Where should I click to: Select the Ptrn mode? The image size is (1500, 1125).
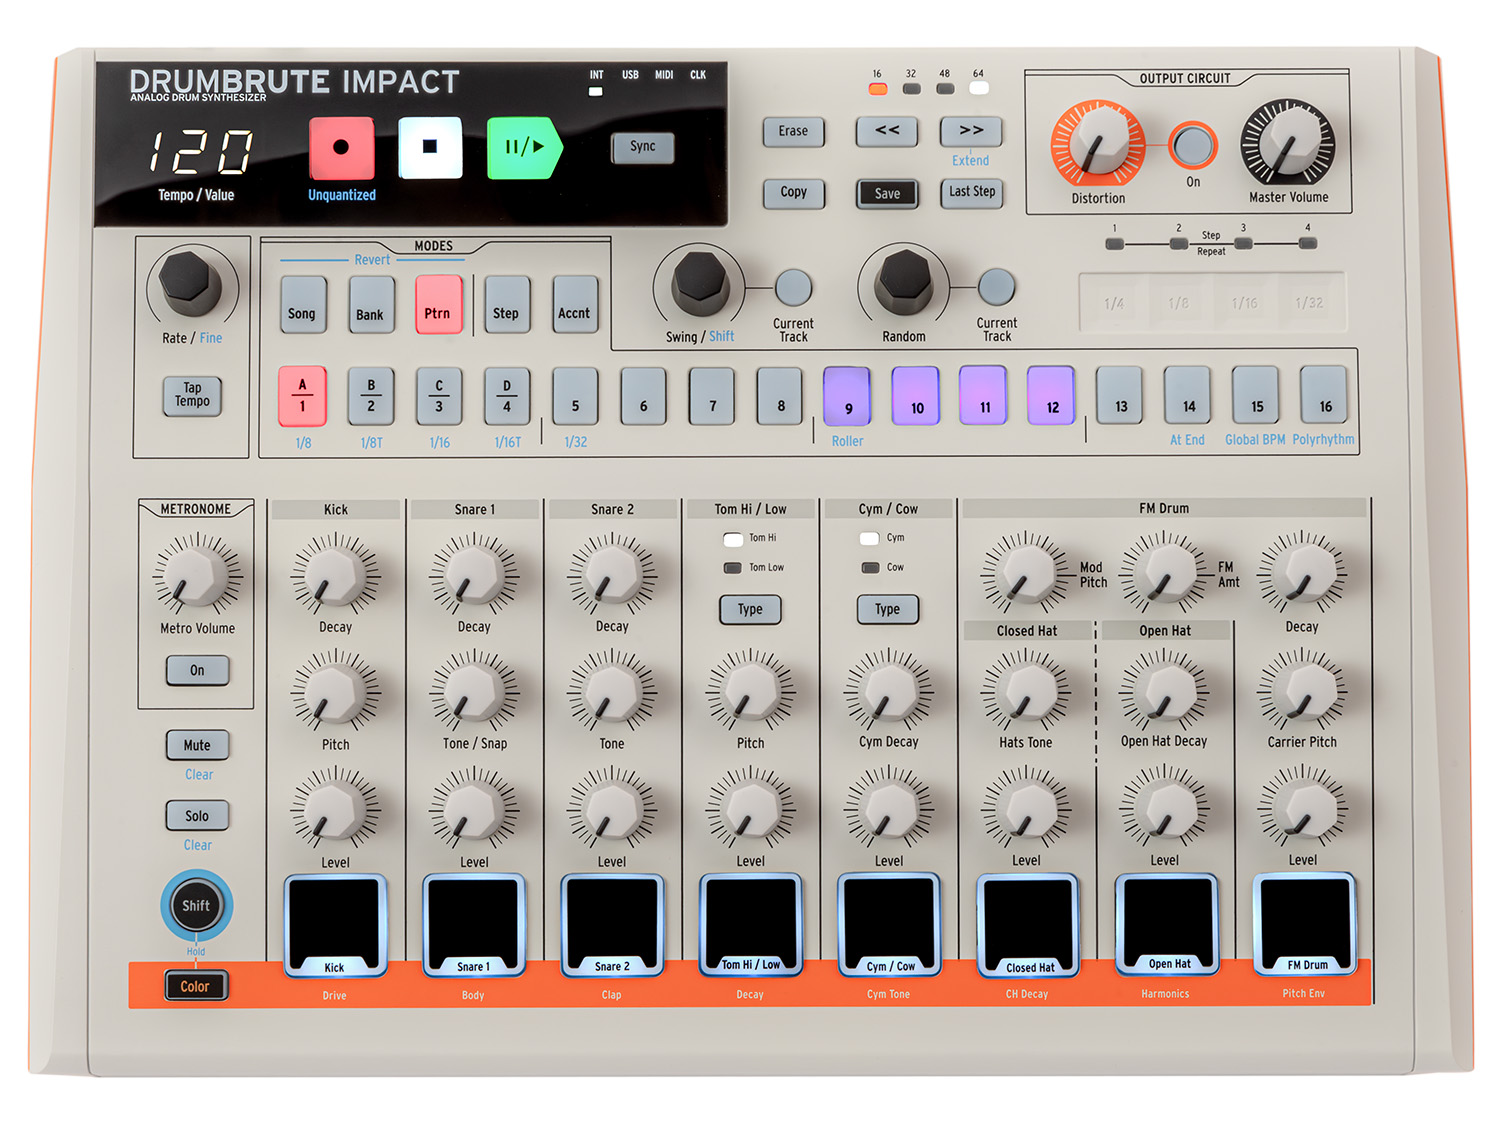[x=438, y=304]
